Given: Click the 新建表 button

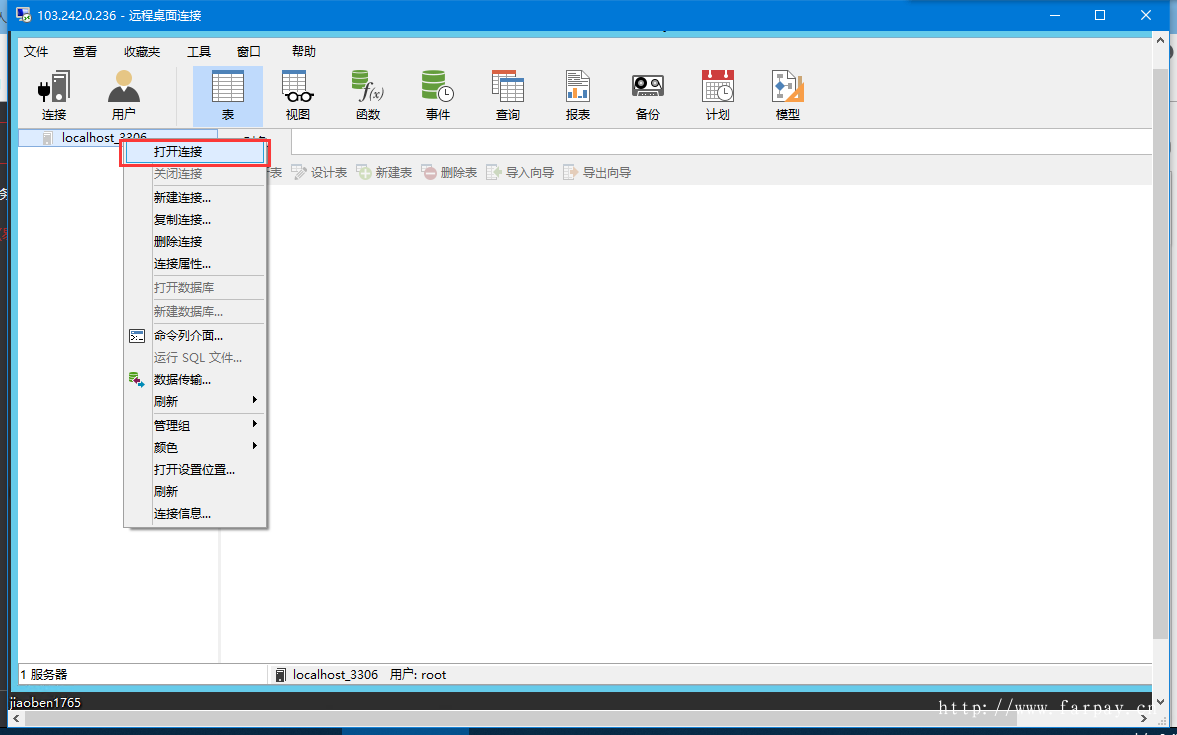Looking at the screenshot, I should point(384,173).
